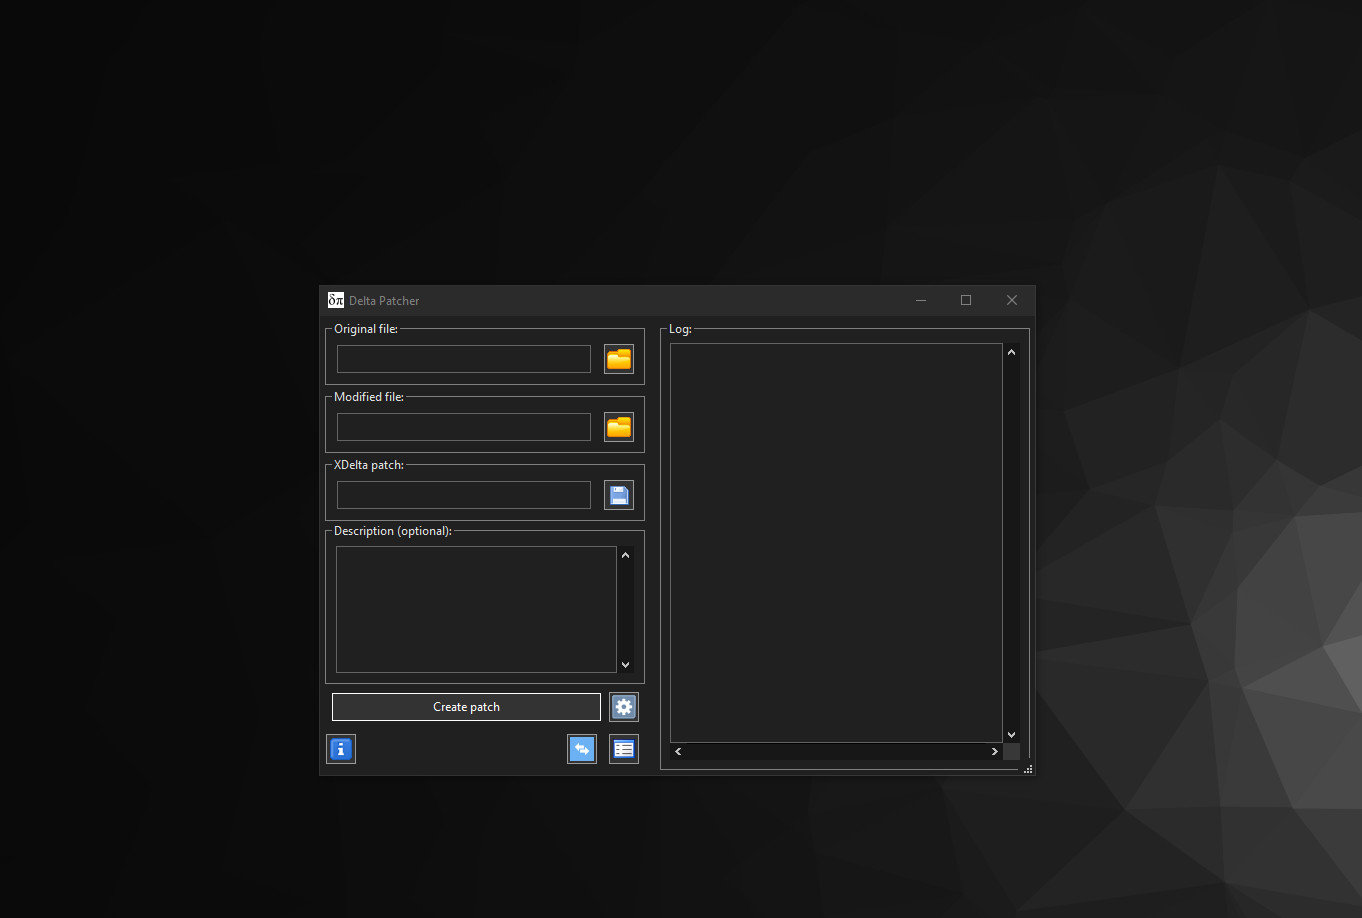
Task: Click the Log horizontal scrollbar right arrow
Action: pos(994,750)
